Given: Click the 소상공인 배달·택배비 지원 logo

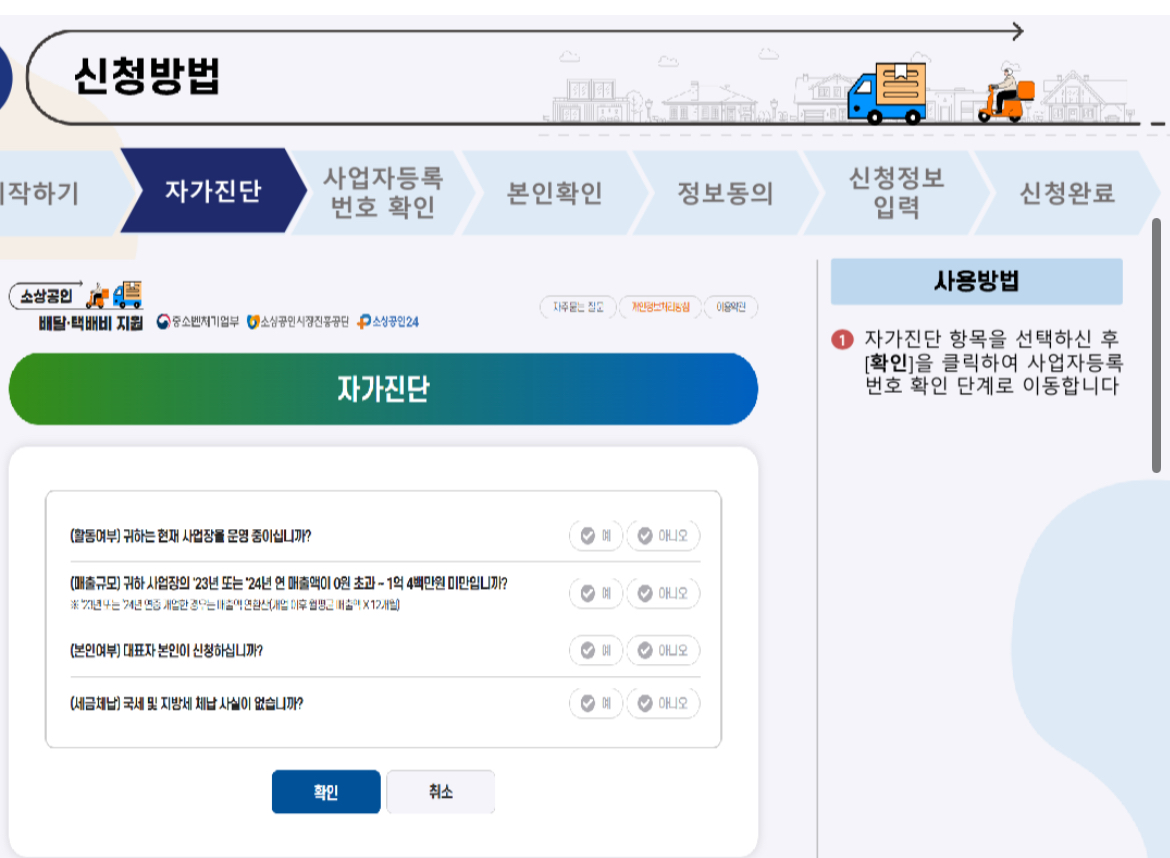Looking at the screenshot, I should point(76,307).
